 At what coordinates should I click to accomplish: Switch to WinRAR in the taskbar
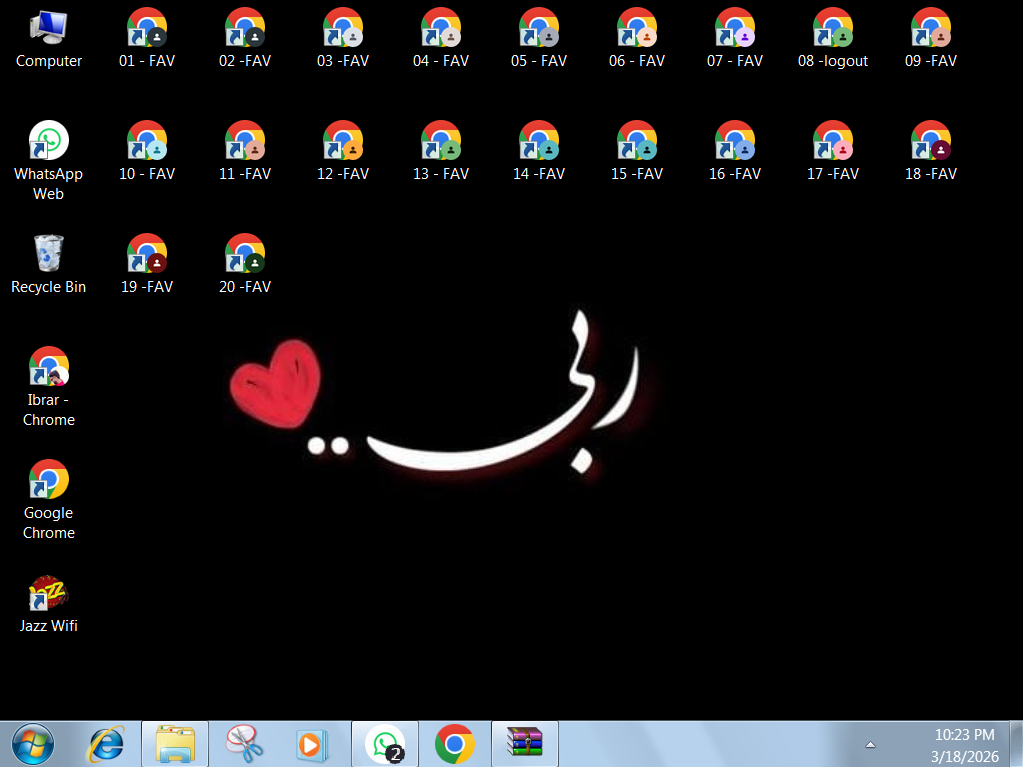[525, 744]
